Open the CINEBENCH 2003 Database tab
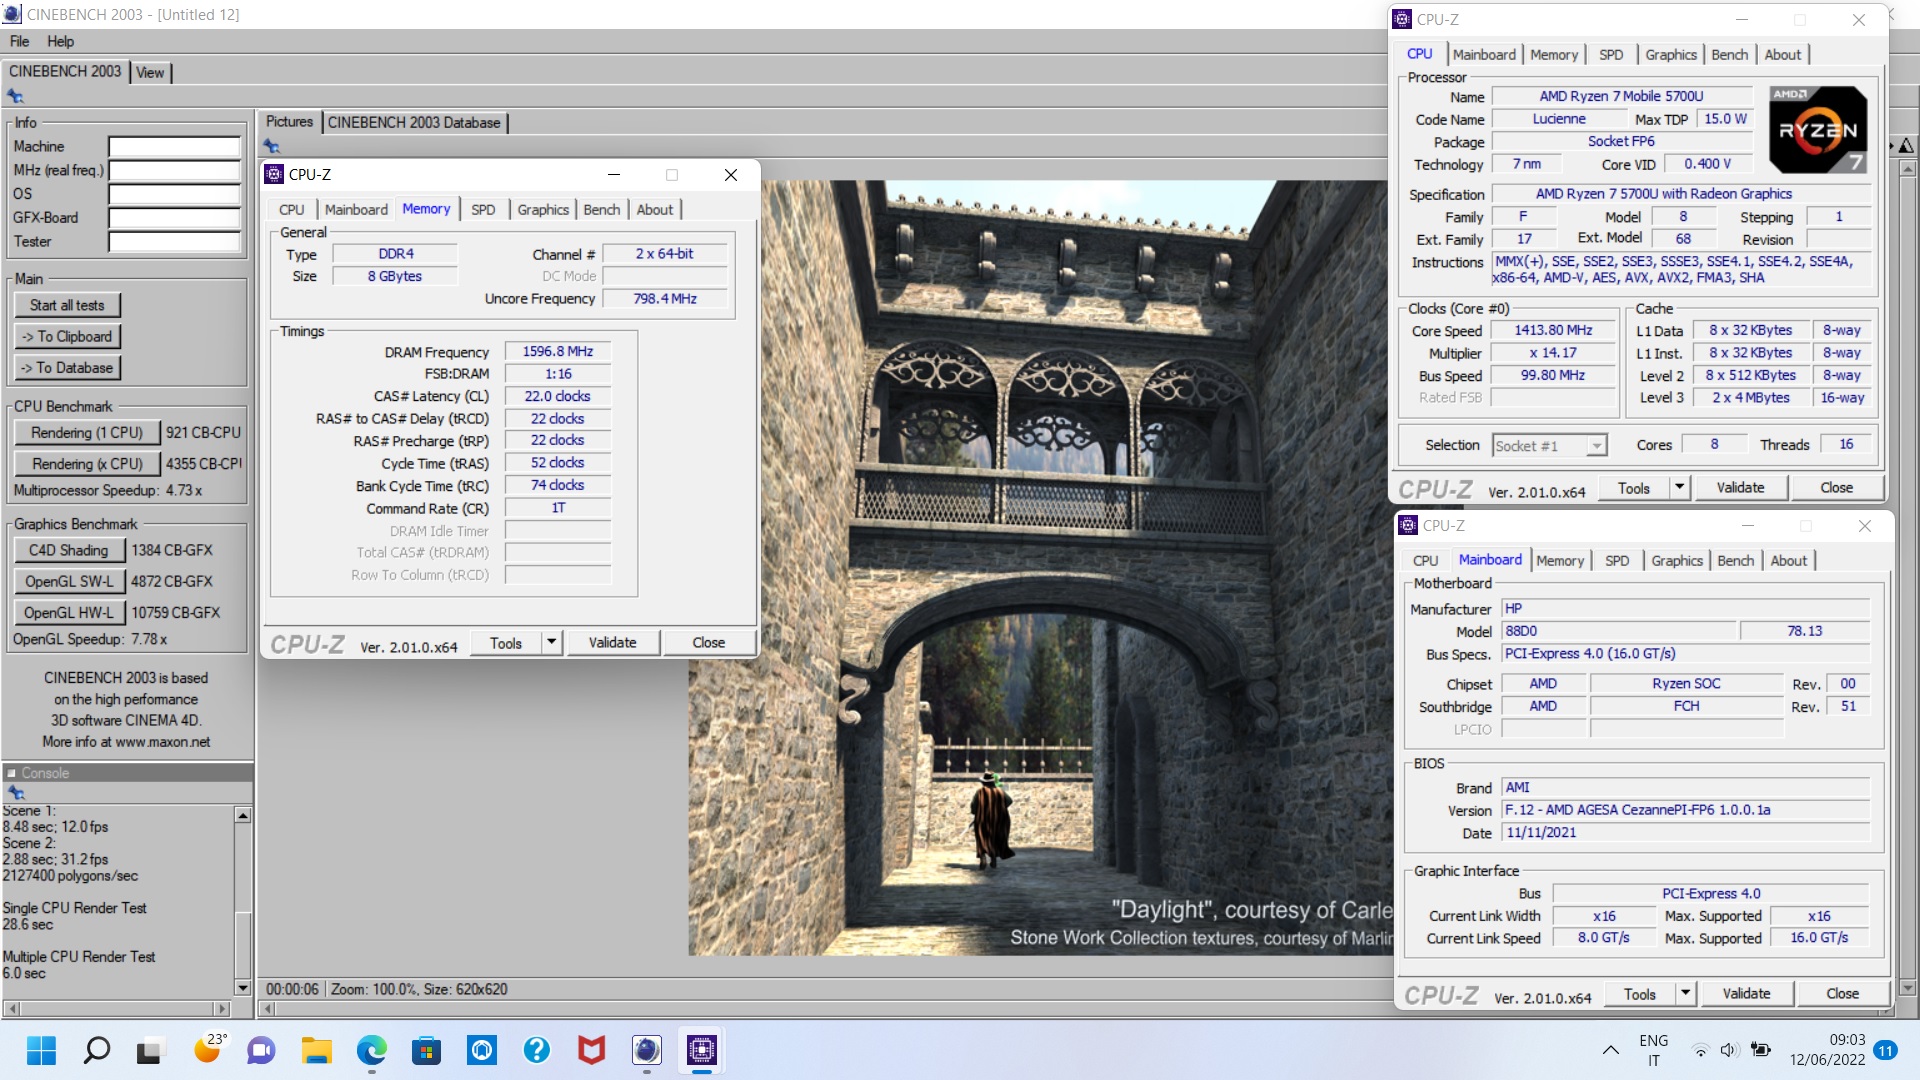This screenshot has height=1080, width=1920. (x=414, y=122)
